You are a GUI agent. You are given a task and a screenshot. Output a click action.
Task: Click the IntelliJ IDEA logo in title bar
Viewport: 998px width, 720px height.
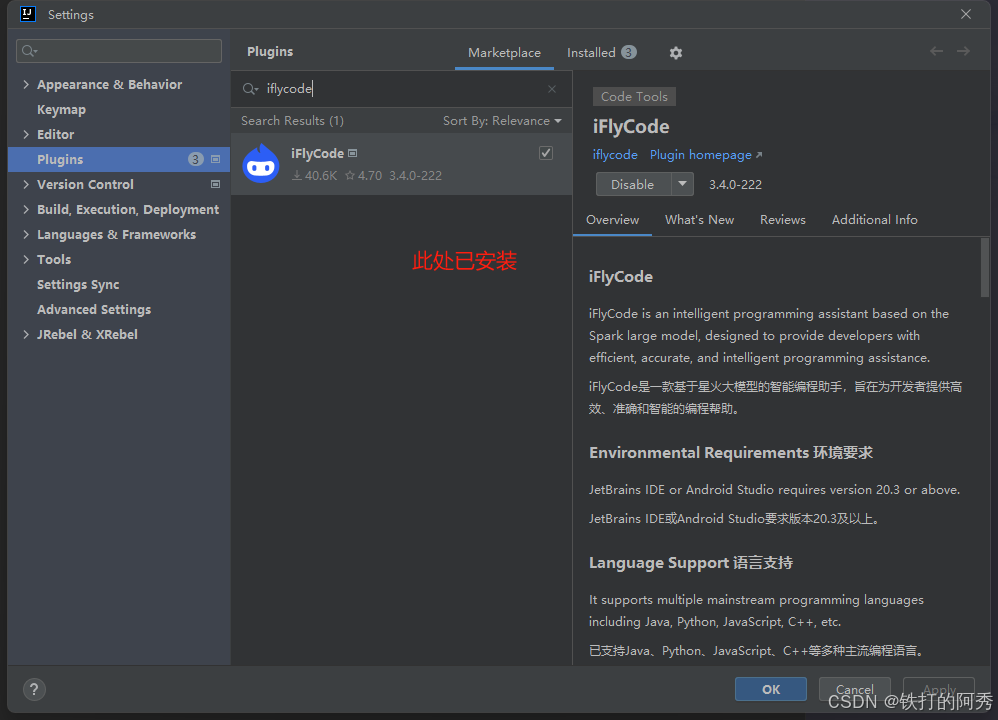click(28, 13)
